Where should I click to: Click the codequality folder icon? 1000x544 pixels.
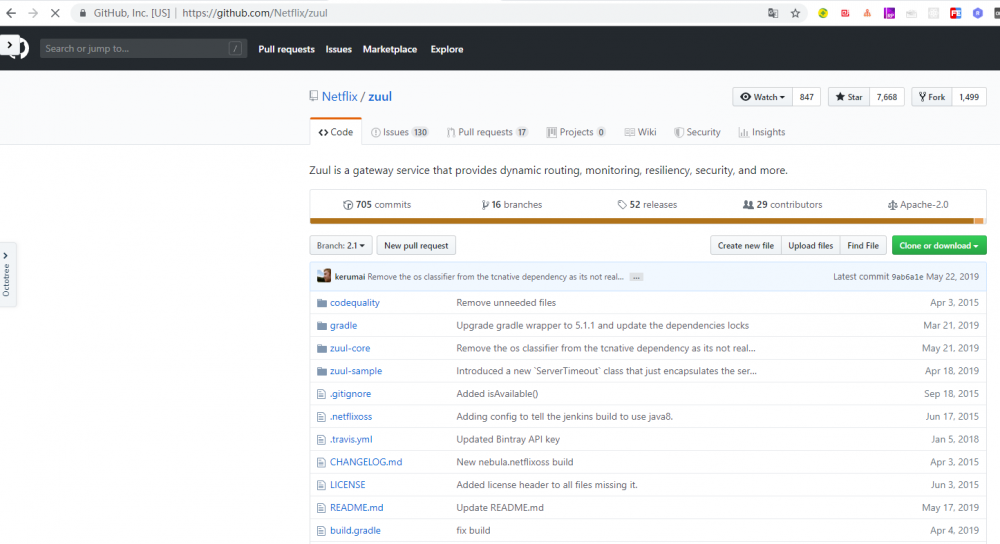322,303
